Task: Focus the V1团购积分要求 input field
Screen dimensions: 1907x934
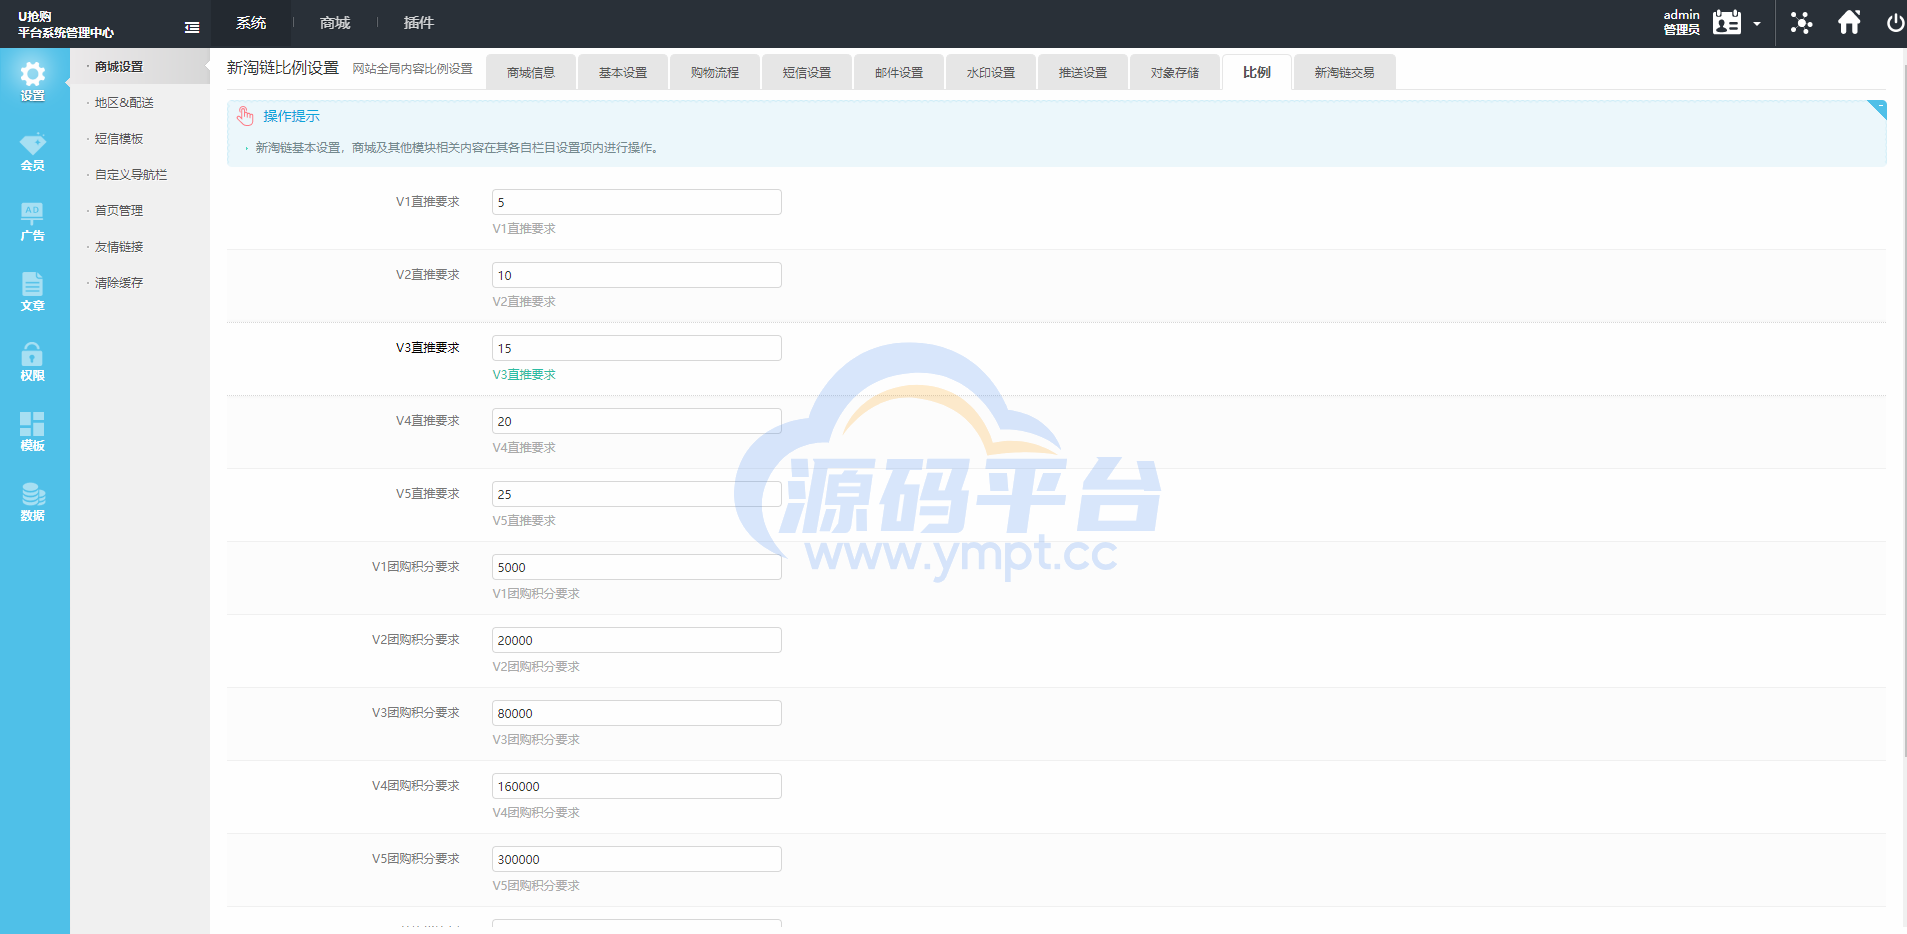Action: coord(637,567)
